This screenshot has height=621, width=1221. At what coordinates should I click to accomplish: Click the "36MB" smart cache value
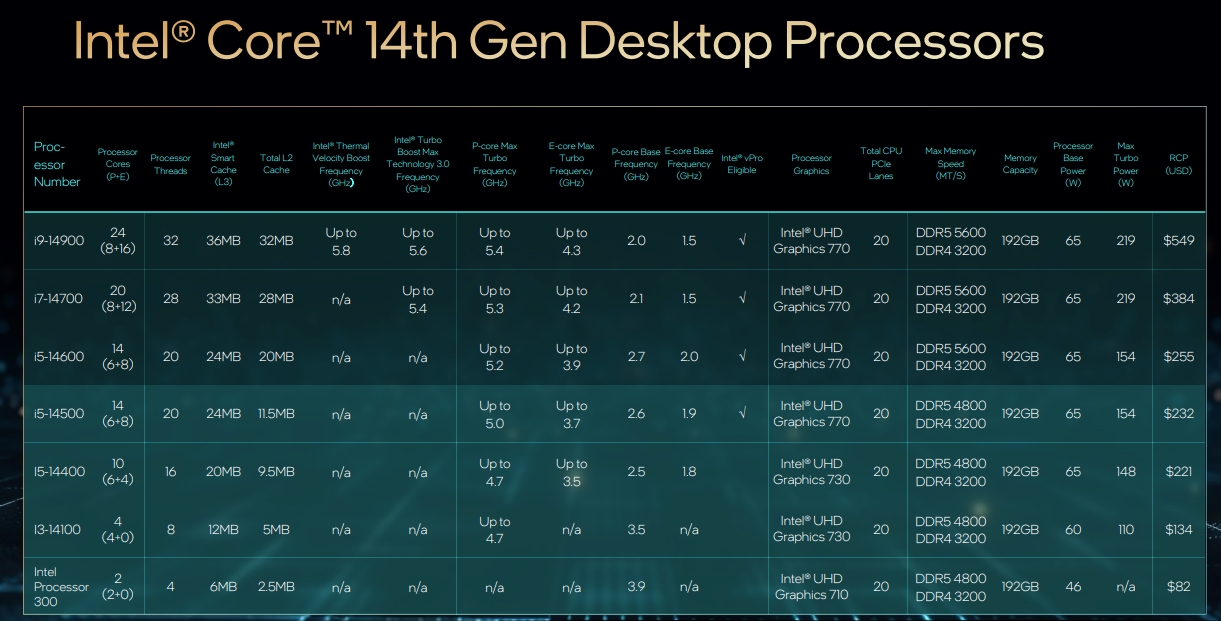(224, 241)
